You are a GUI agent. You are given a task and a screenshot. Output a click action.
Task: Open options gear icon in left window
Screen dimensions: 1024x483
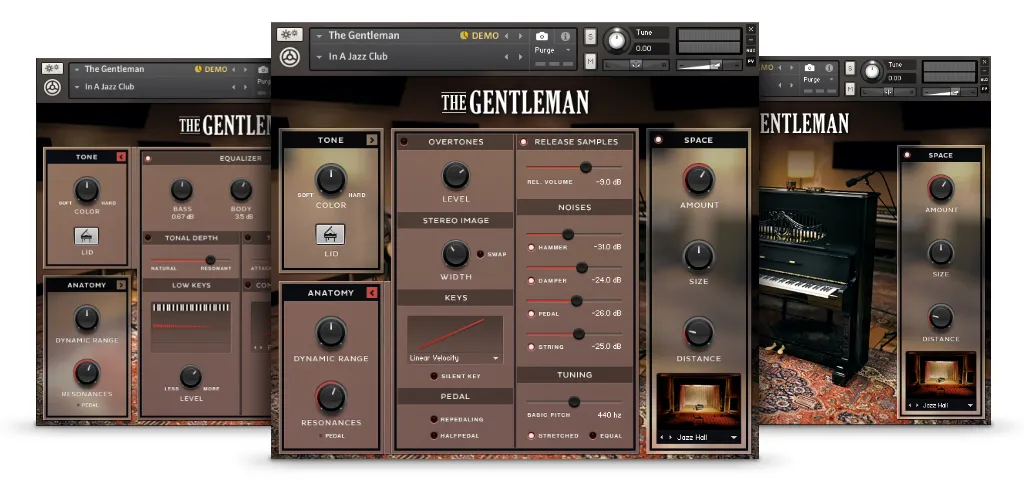[x=52, y=68]
